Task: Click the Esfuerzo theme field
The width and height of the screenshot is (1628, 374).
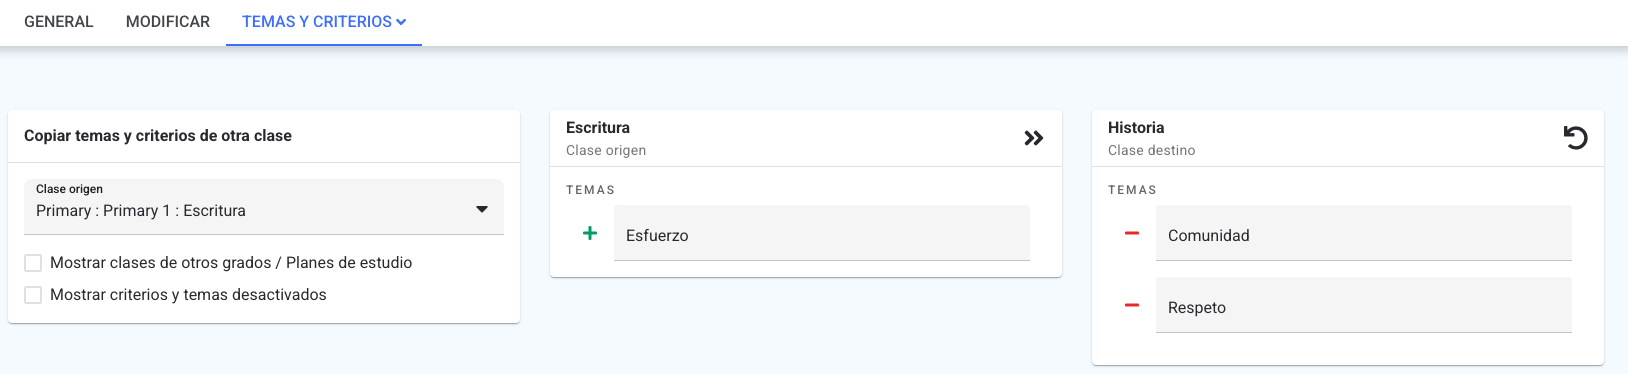Action: click(822, 233)
